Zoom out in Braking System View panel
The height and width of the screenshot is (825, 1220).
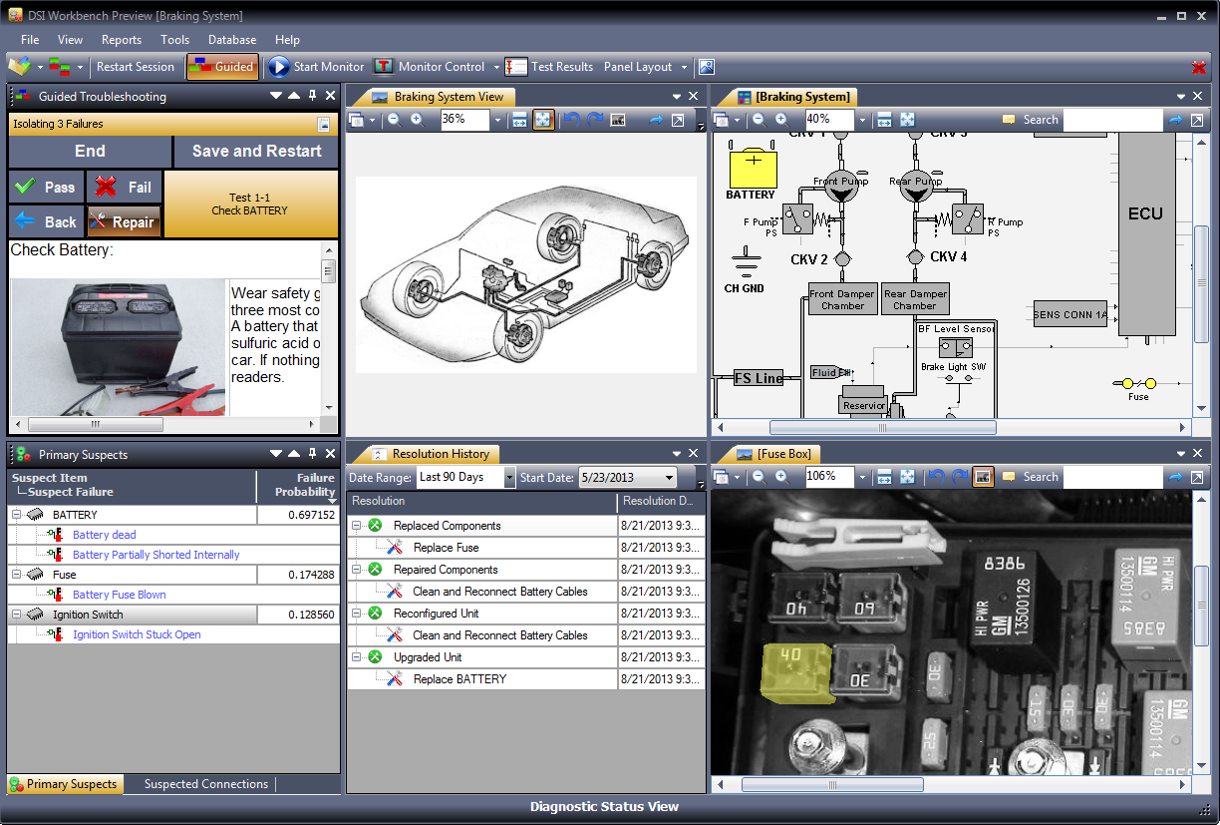394,120
